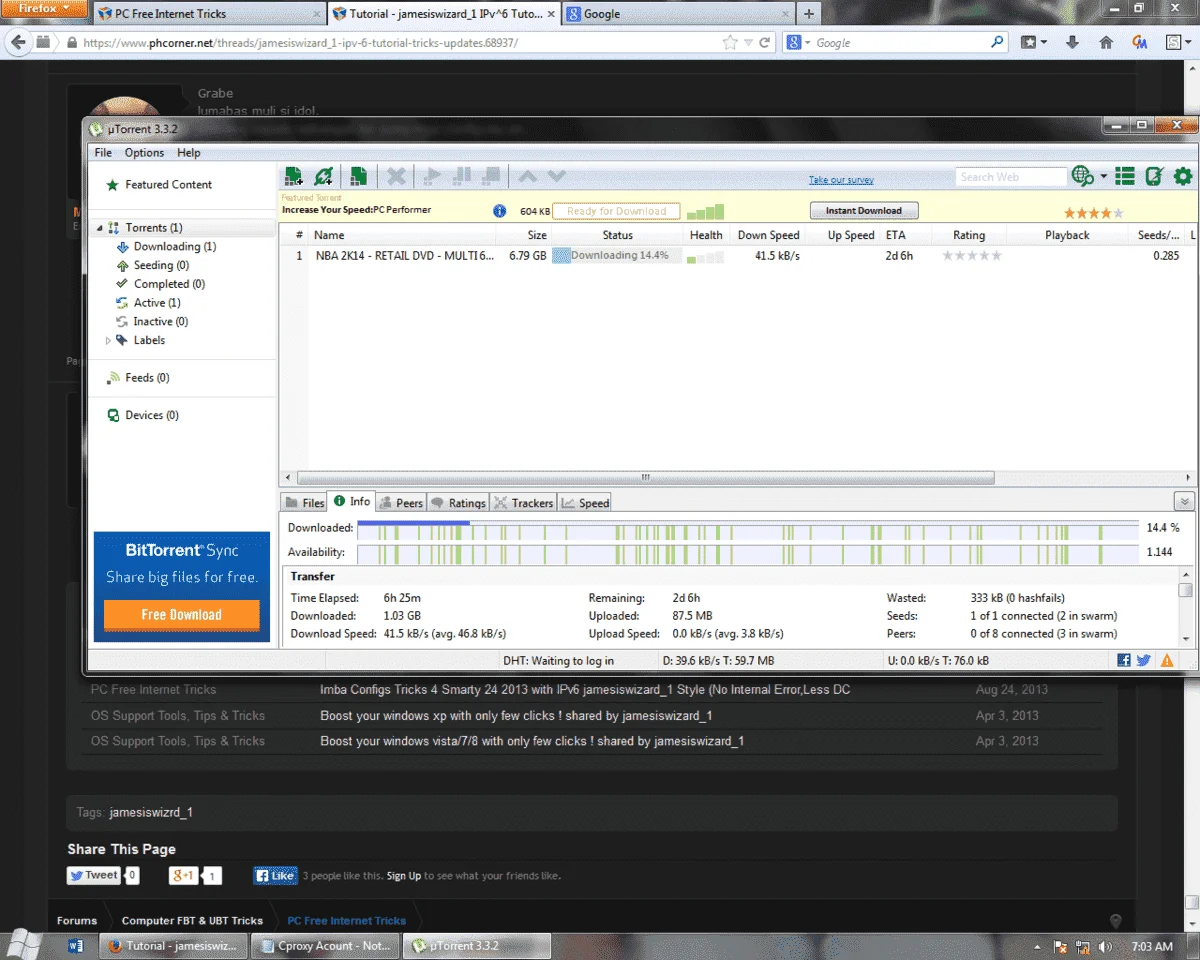This screenshot has height=960, width=1200.
Task: Switch to the Peers tab
Action: [401, 503]
